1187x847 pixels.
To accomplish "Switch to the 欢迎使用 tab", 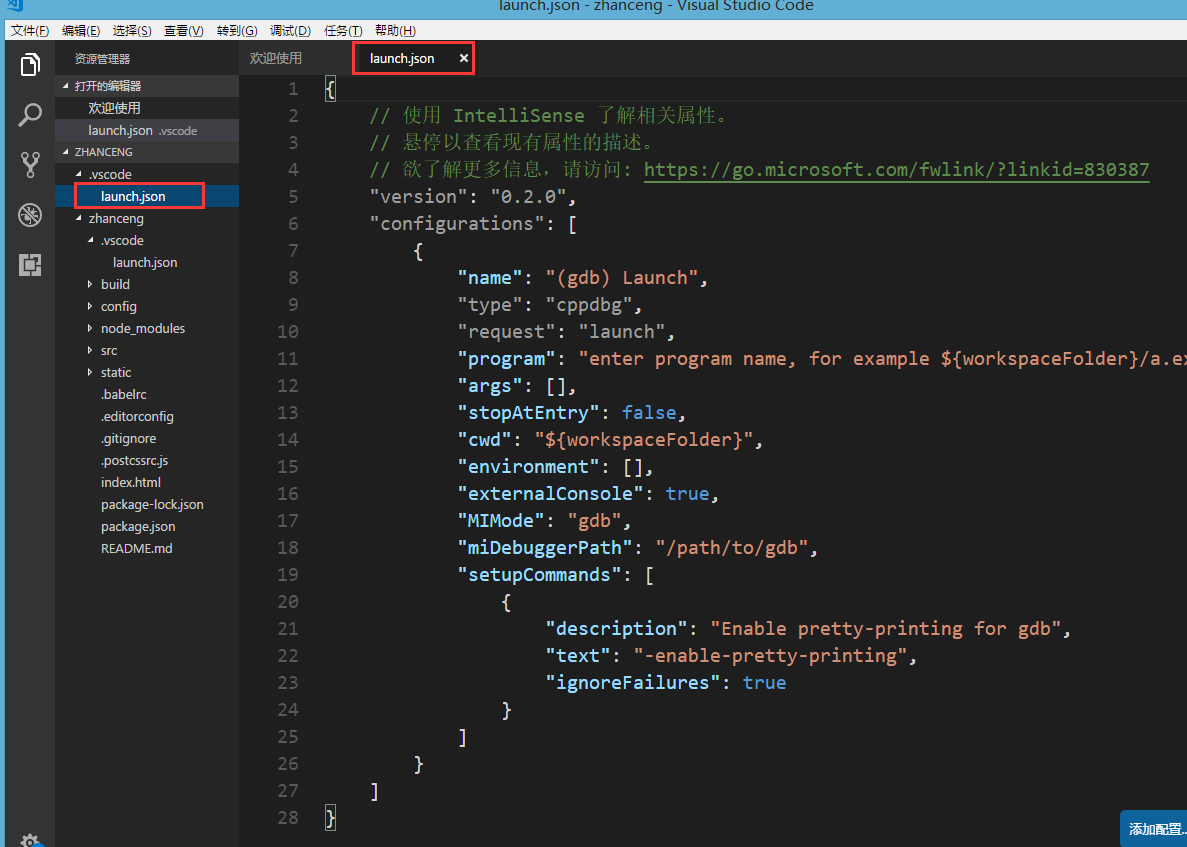I will [x=276, y=58].
